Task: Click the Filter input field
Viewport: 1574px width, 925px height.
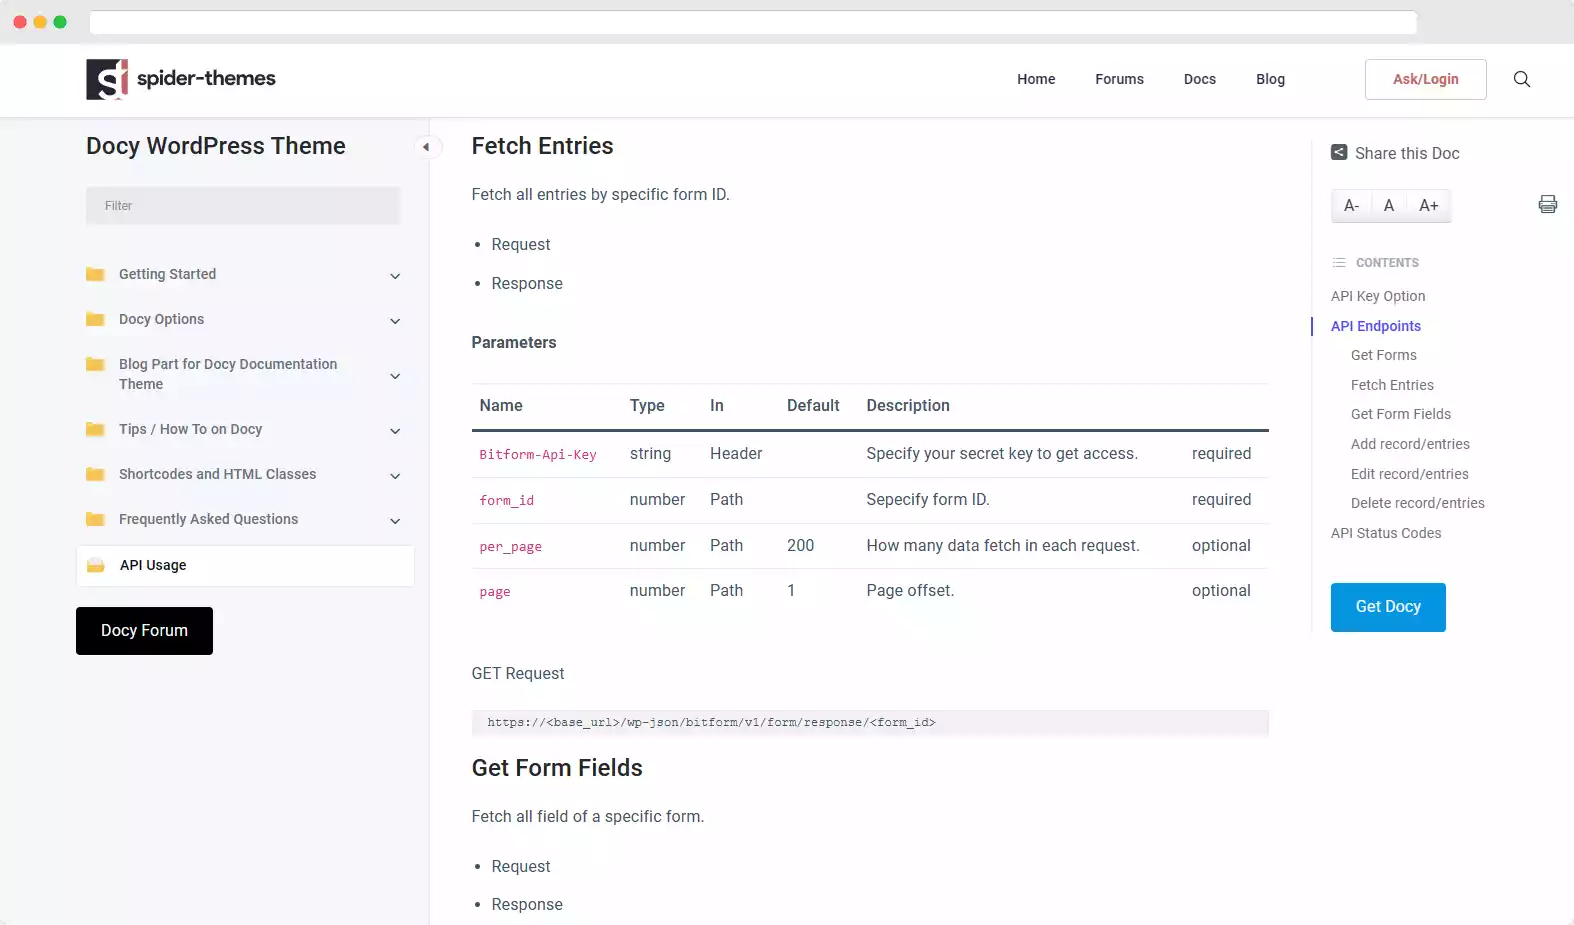Action: click(x=243, y=206)
